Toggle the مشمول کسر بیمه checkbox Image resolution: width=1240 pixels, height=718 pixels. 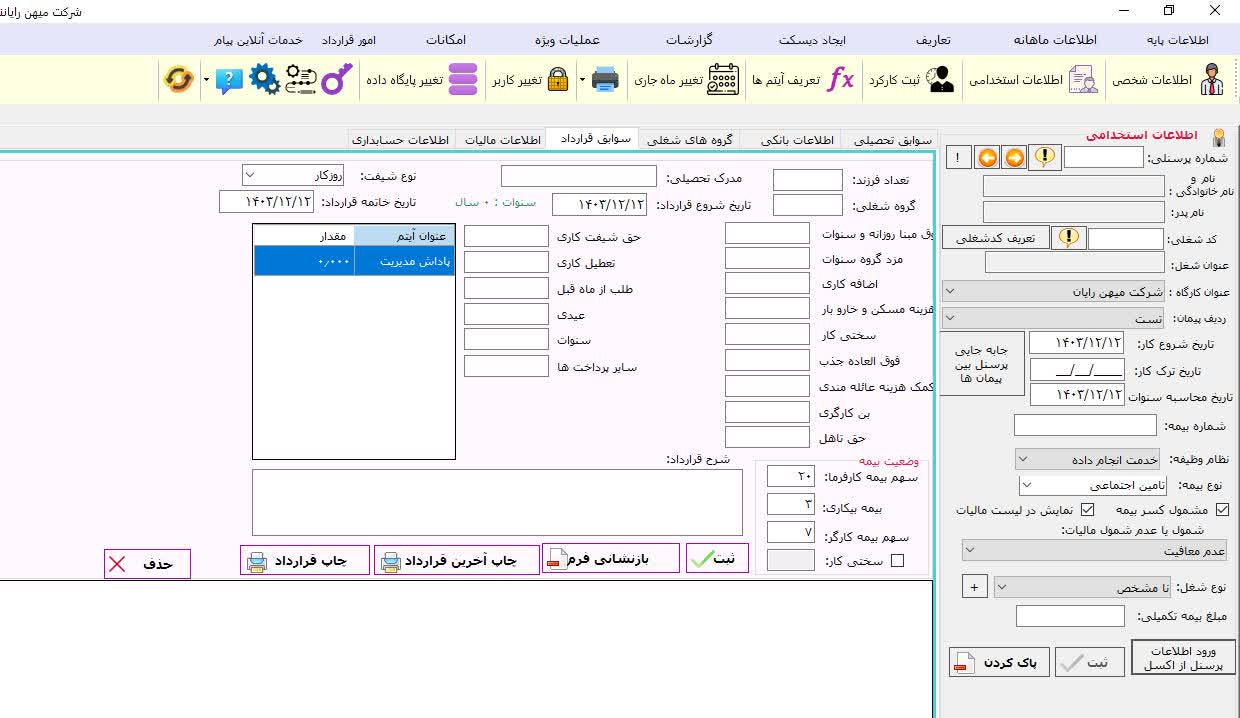pyautogui.click(x=1221, y=510)
